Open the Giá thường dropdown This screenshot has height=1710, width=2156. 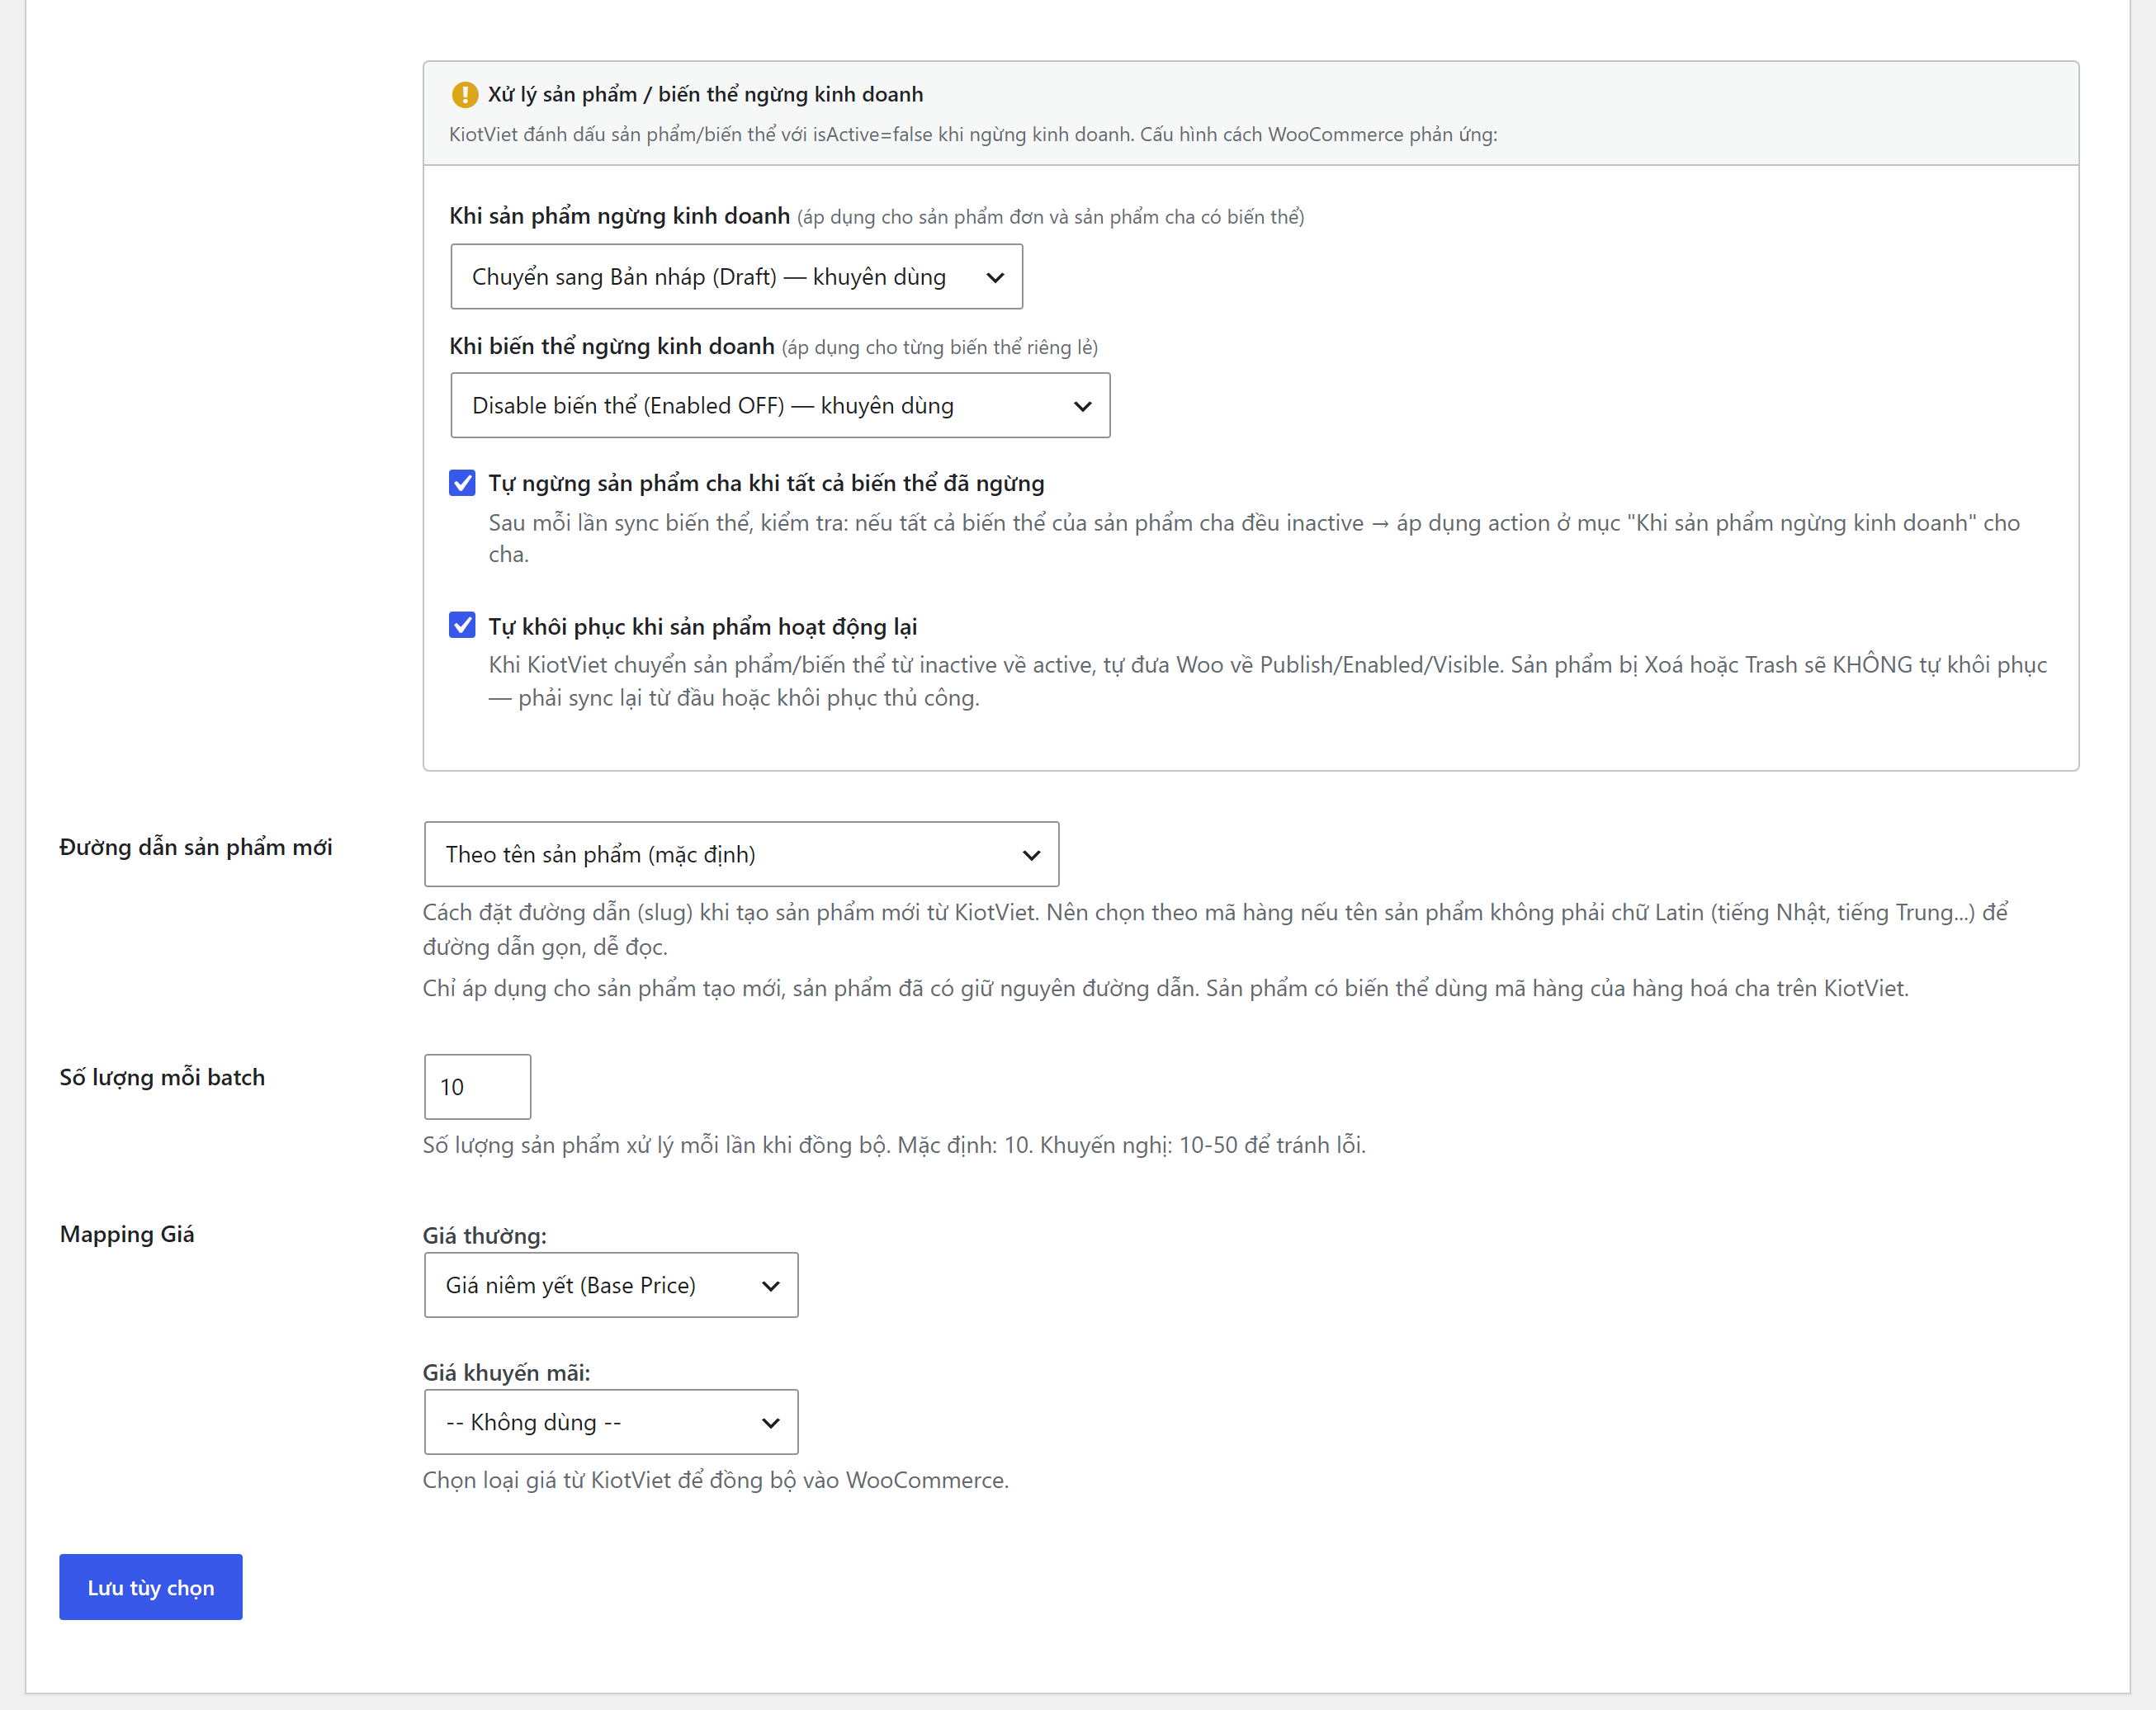[x=611, y=1286]
